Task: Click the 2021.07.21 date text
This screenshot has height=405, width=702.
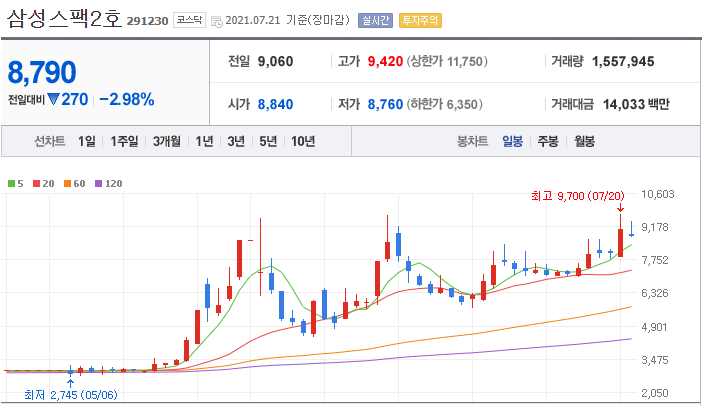Action: 253,20
